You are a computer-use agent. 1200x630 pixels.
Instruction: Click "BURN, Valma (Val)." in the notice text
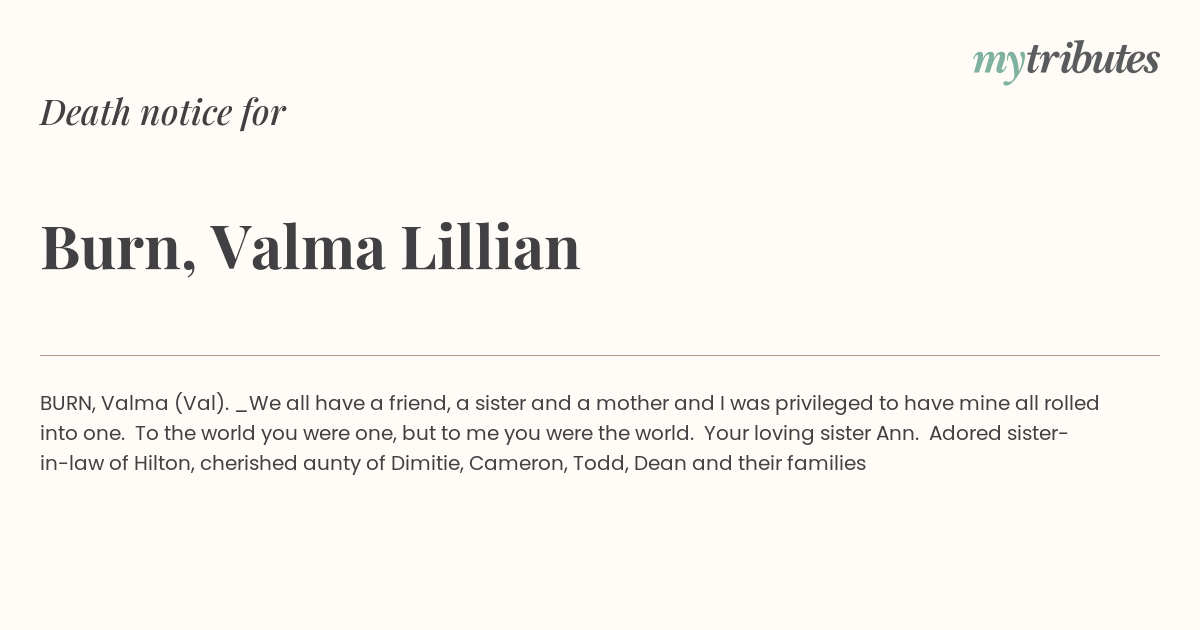[x=135, y=404]
